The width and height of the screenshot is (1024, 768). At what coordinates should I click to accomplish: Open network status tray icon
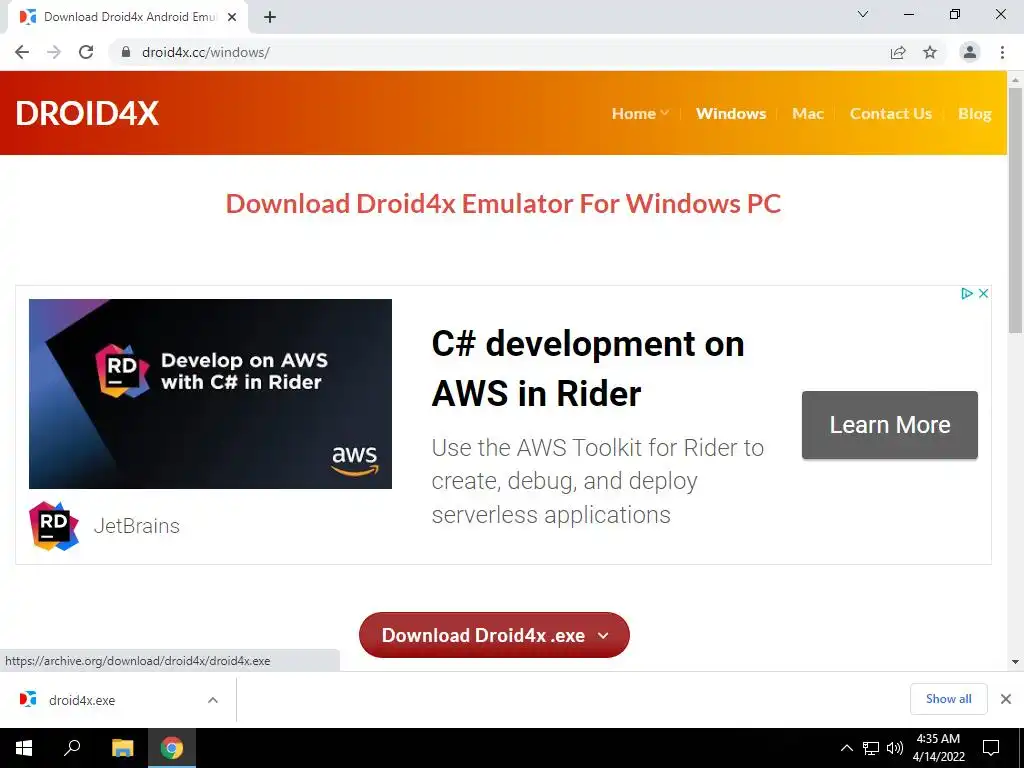coord(871,748)
